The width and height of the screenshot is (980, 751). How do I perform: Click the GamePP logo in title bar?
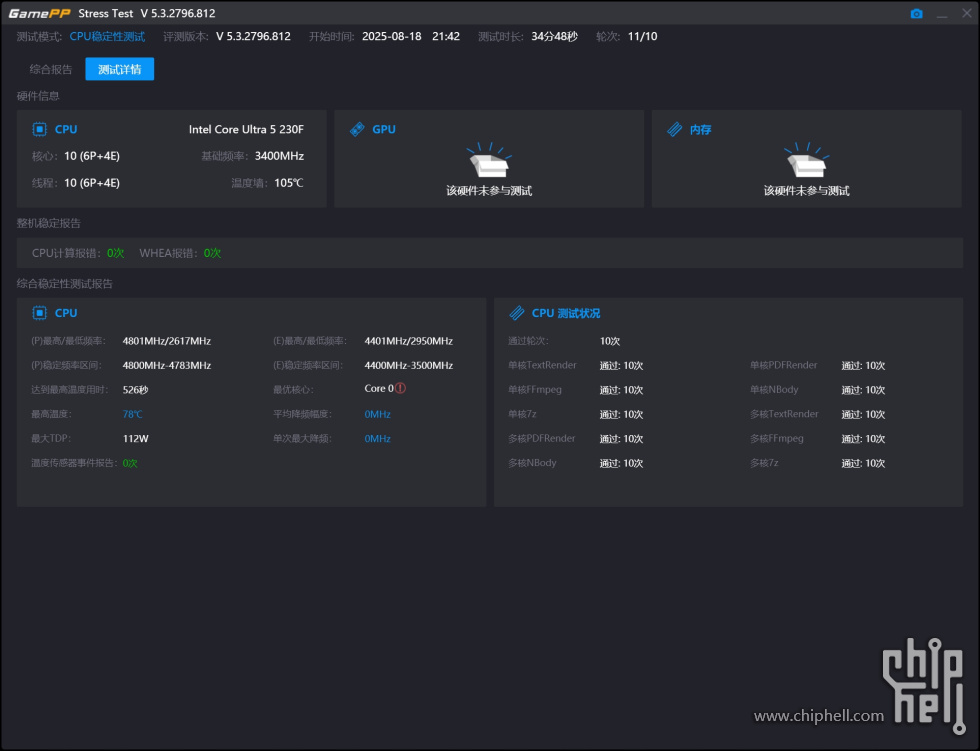[x=39, y=13]
